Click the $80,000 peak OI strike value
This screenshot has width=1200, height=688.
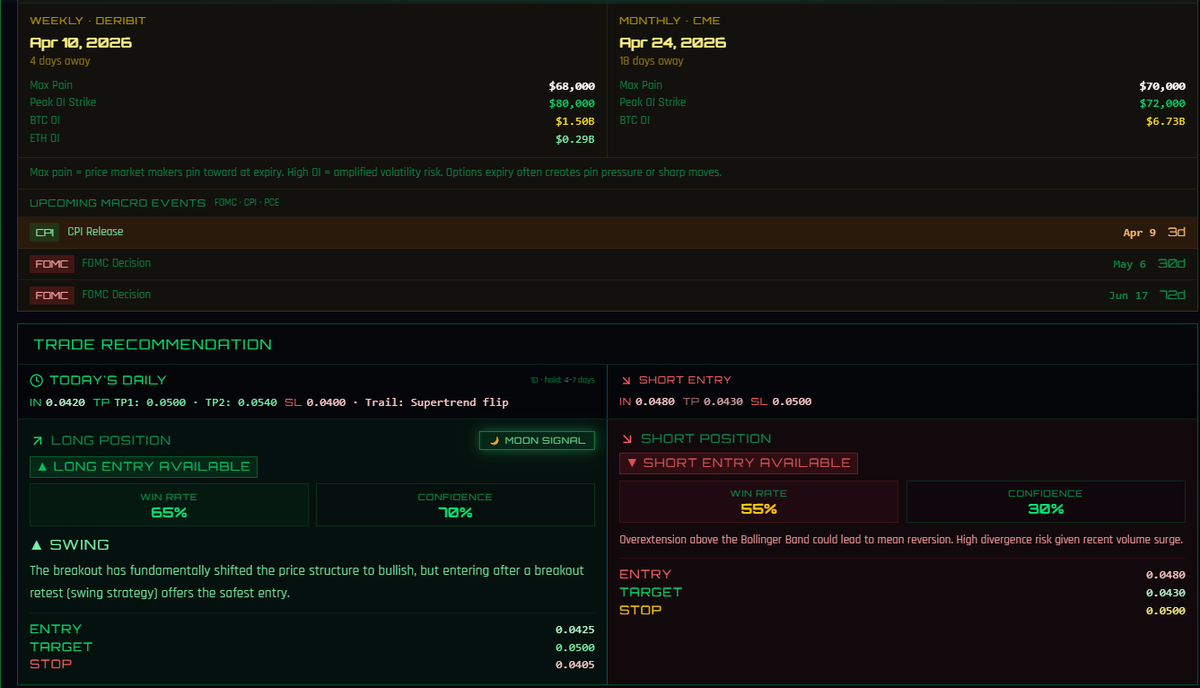(x=572, y=104)
